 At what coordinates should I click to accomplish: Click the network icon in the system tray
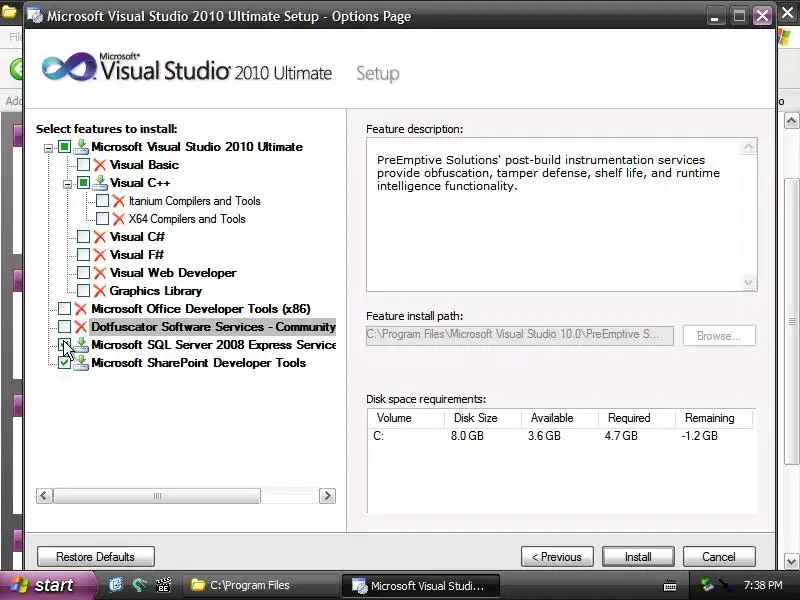pos(708,585)
